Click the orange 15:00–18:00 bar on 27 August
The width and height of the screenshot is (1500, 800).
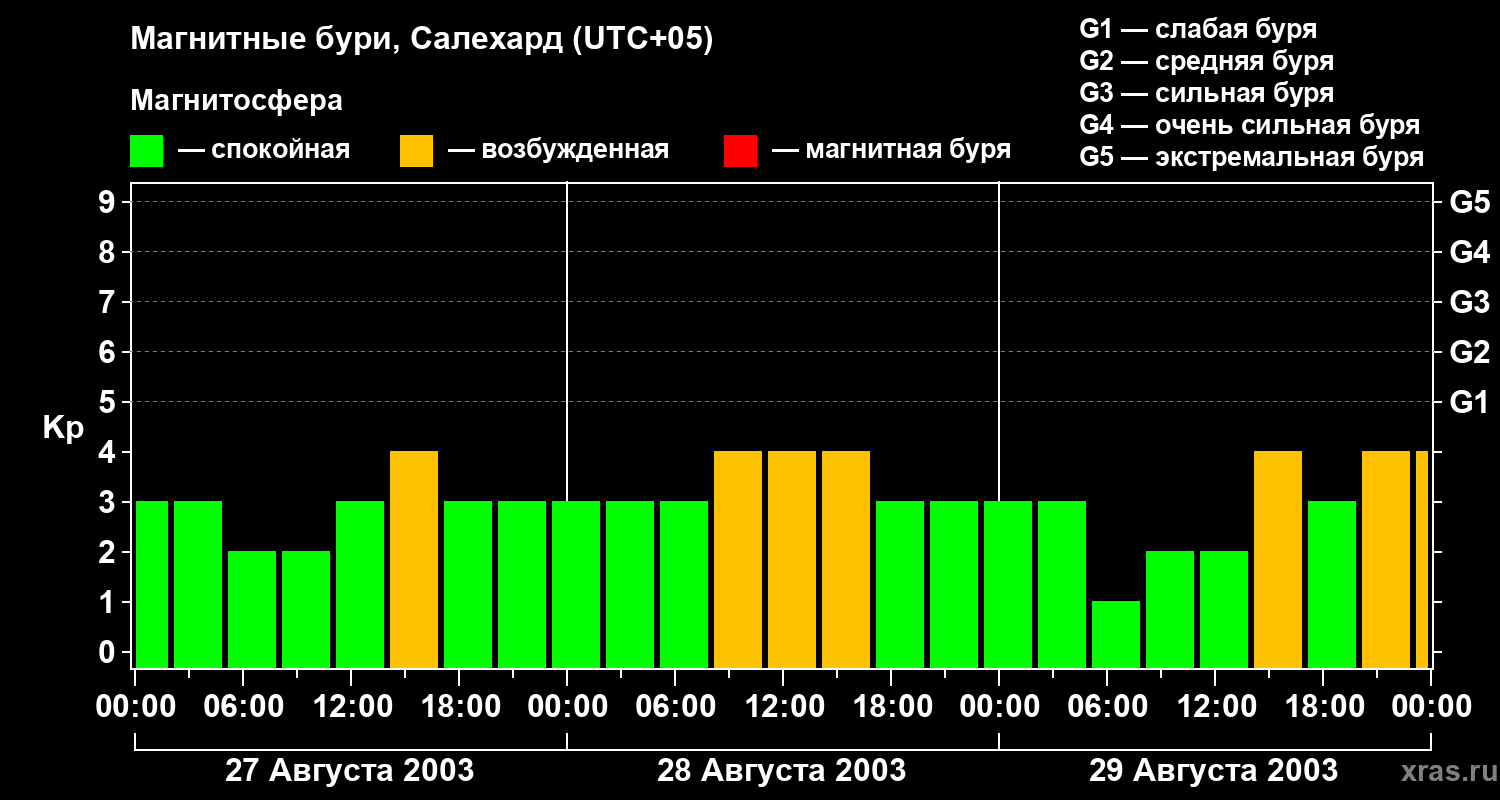[414, 560]
